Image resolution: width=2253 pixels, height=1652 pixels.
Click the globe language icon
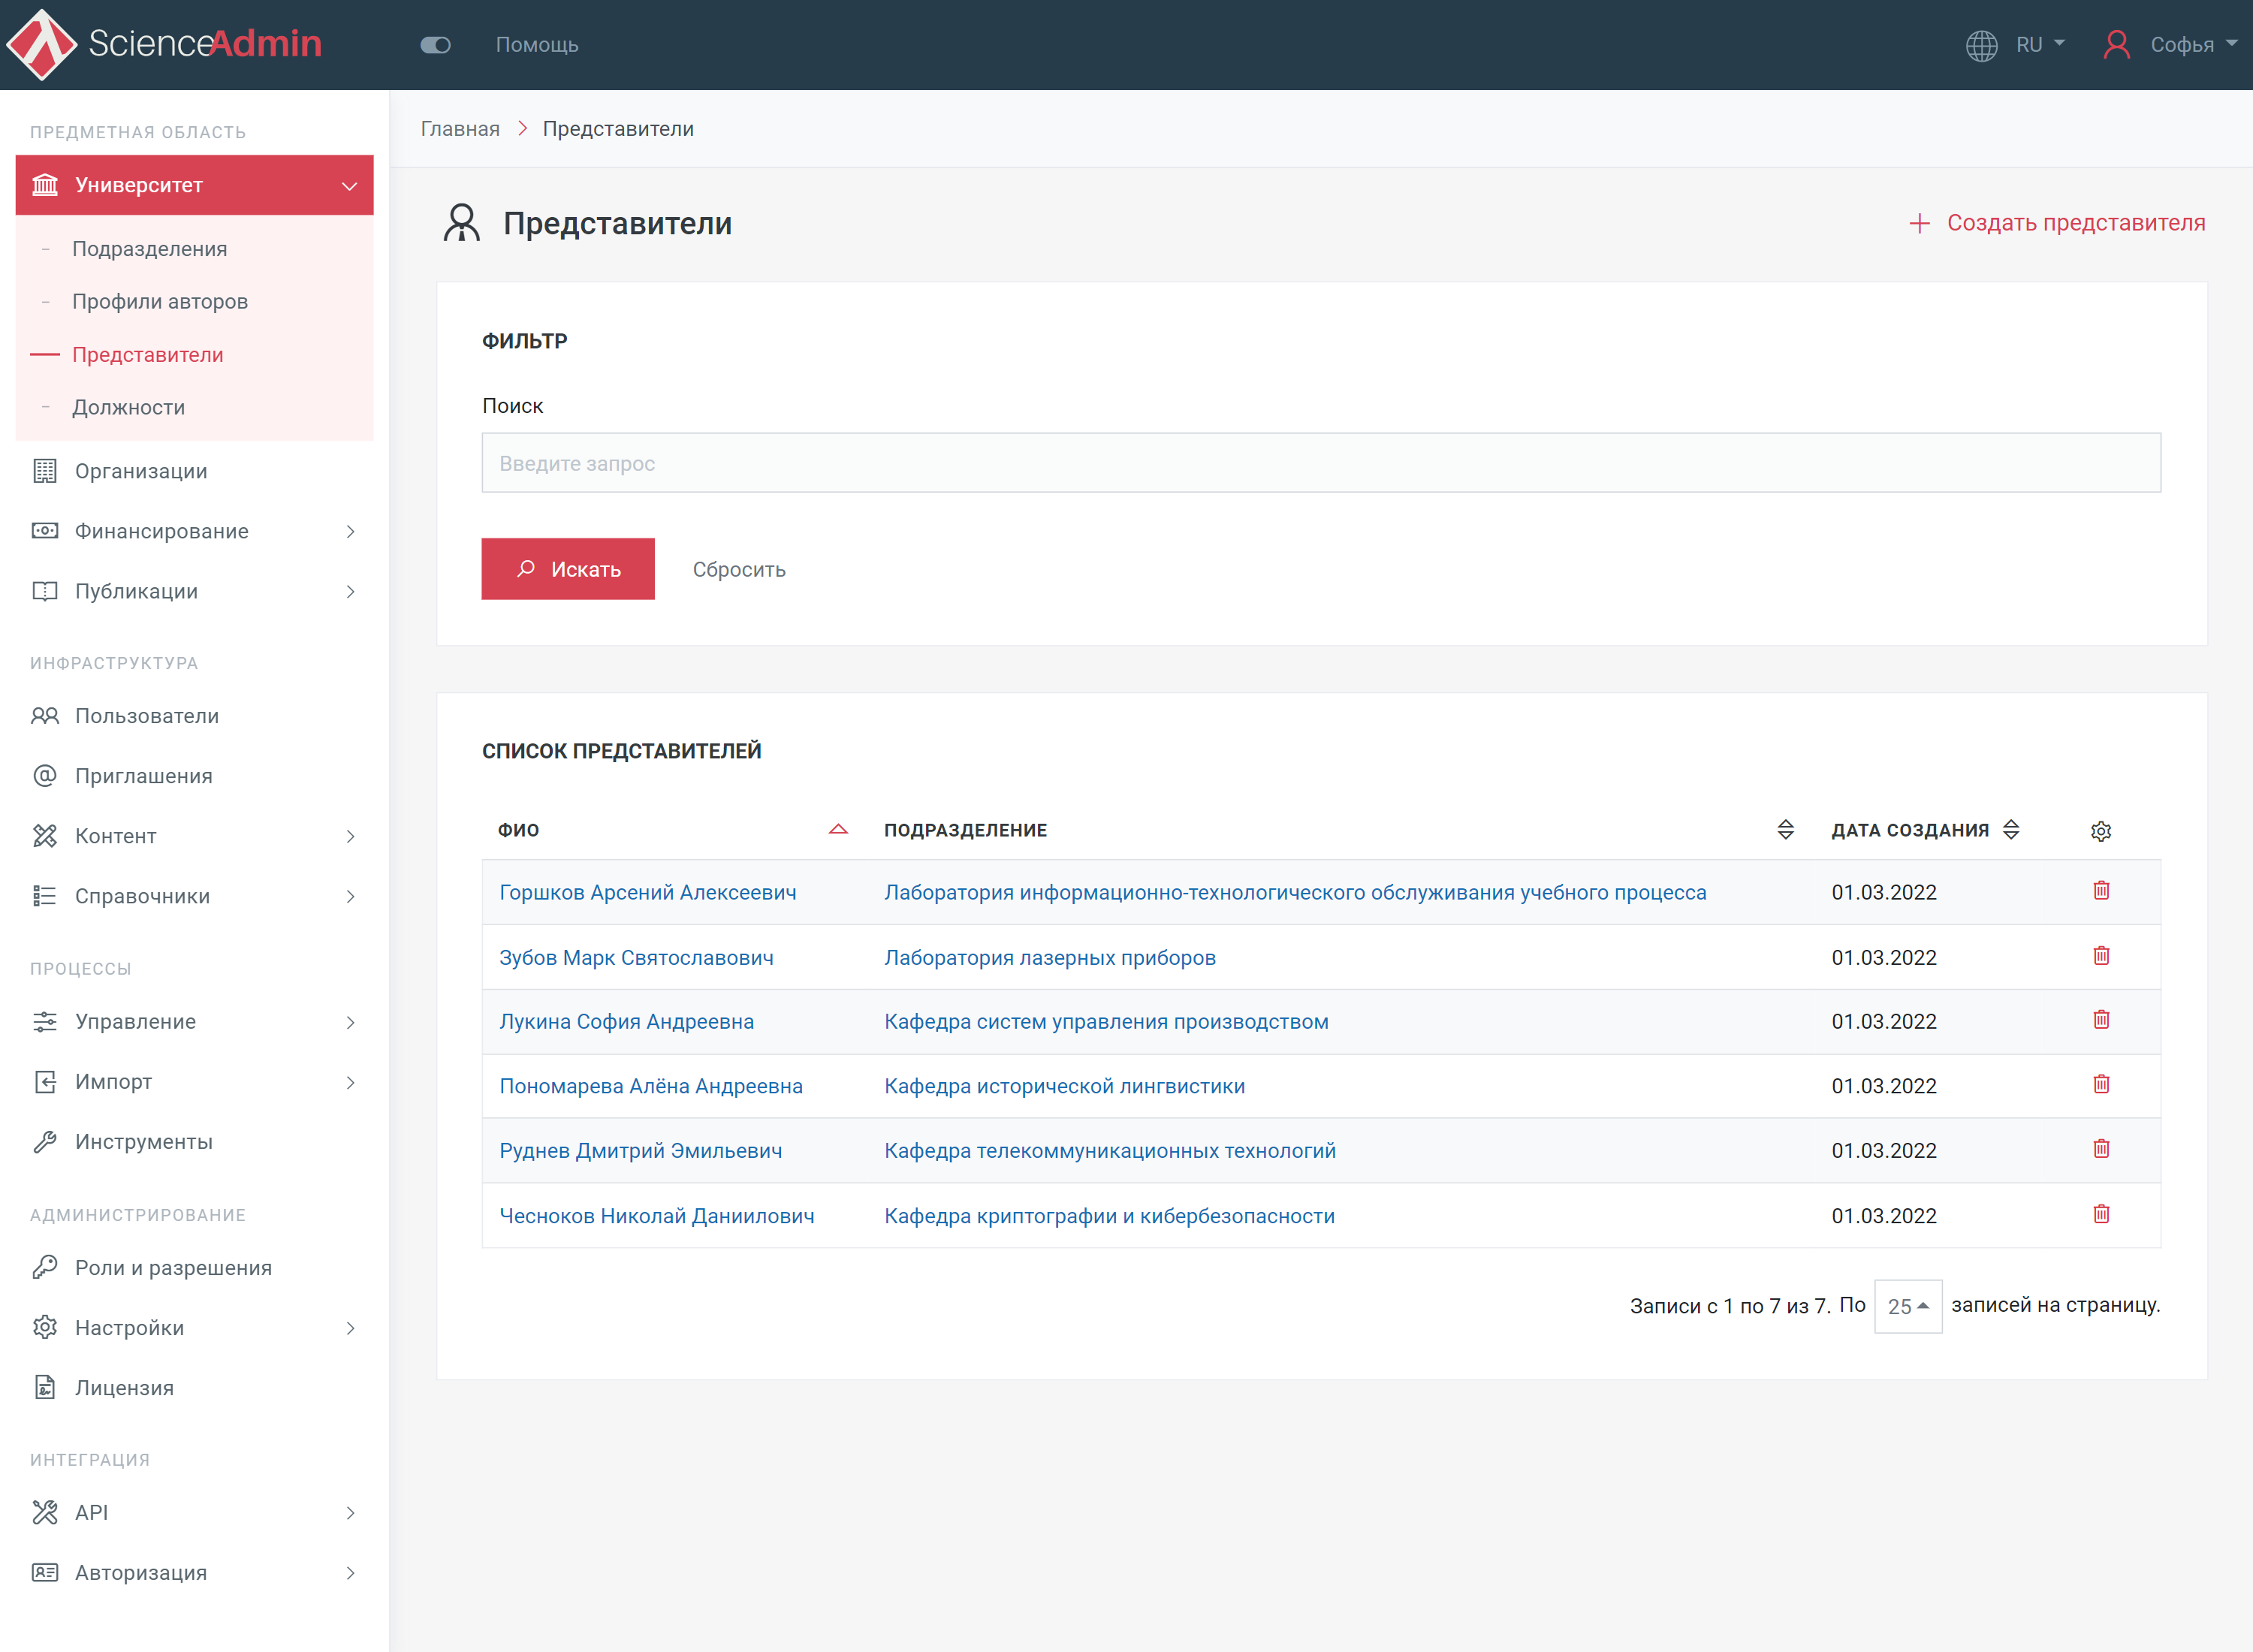[1981, 45]
